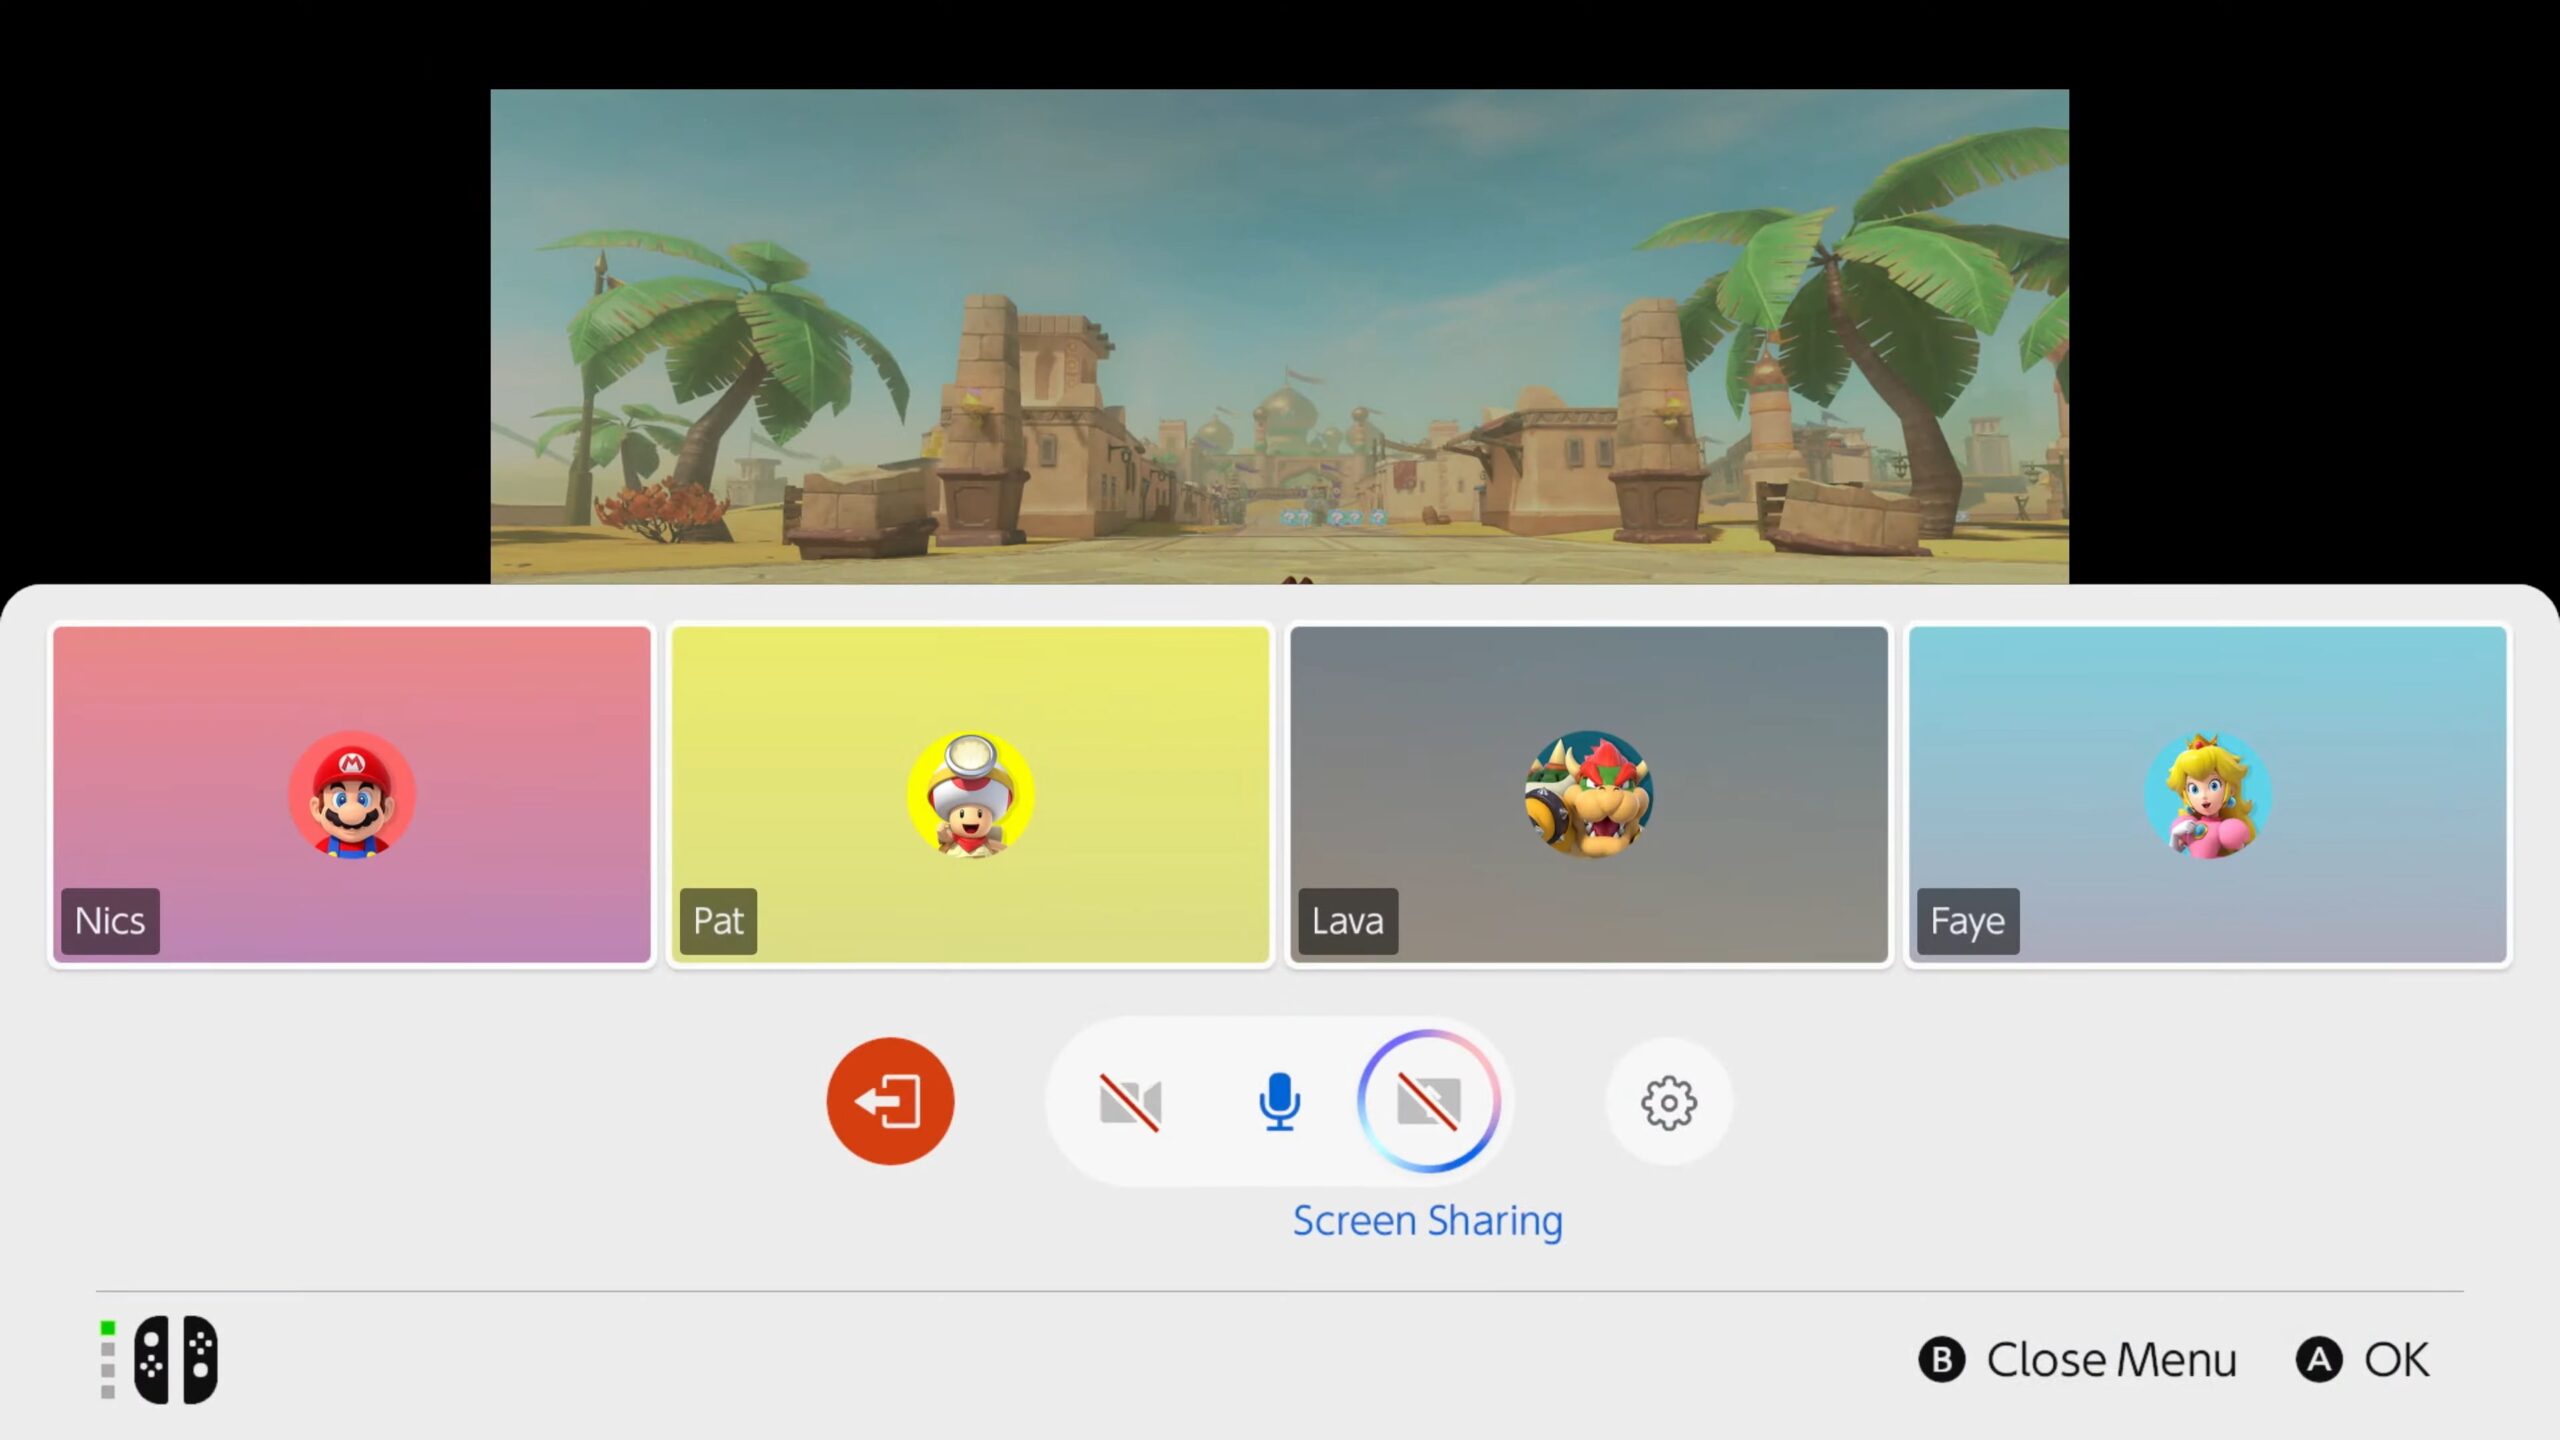Click the Lava name label
2560x1440 pixels.
click(1348, 921)
